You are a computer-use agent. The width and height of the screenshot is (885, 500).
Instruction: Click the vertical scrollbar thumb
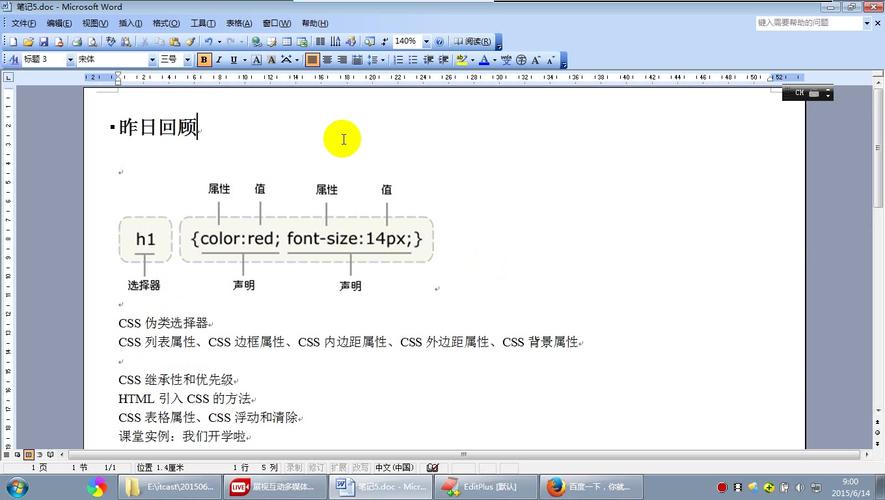coord(878,148)
